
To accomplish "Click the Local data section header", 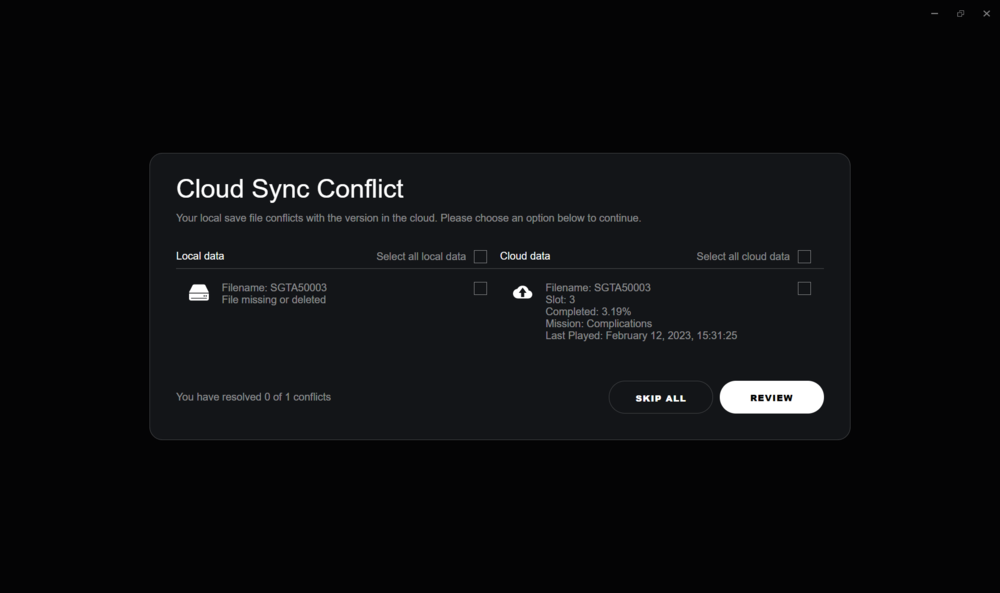I will pos(200,256).
